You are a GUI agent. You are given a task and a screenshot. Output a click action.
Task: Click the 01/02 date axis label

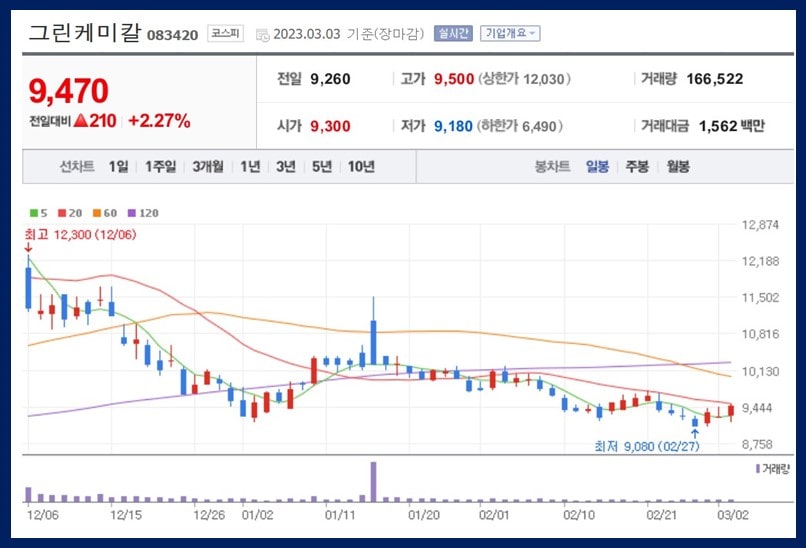coord(258,515)
